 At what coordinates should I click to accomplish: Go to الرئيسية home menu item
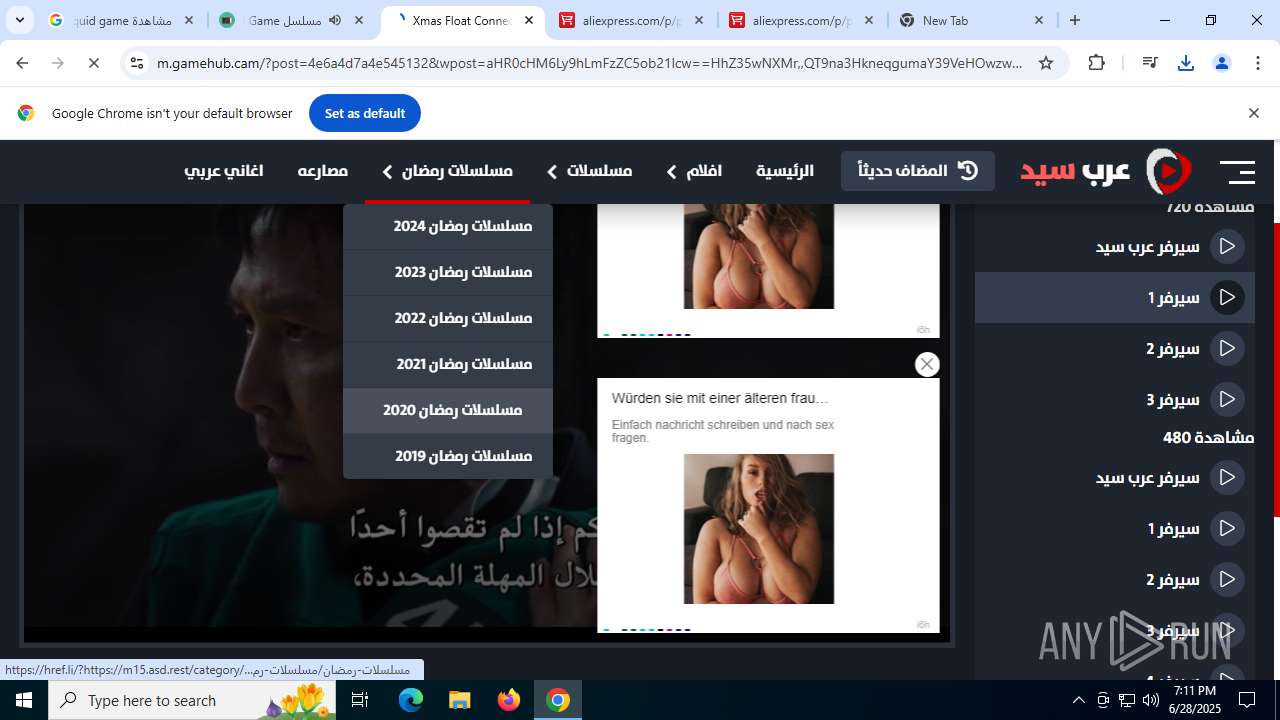point(785,171)
